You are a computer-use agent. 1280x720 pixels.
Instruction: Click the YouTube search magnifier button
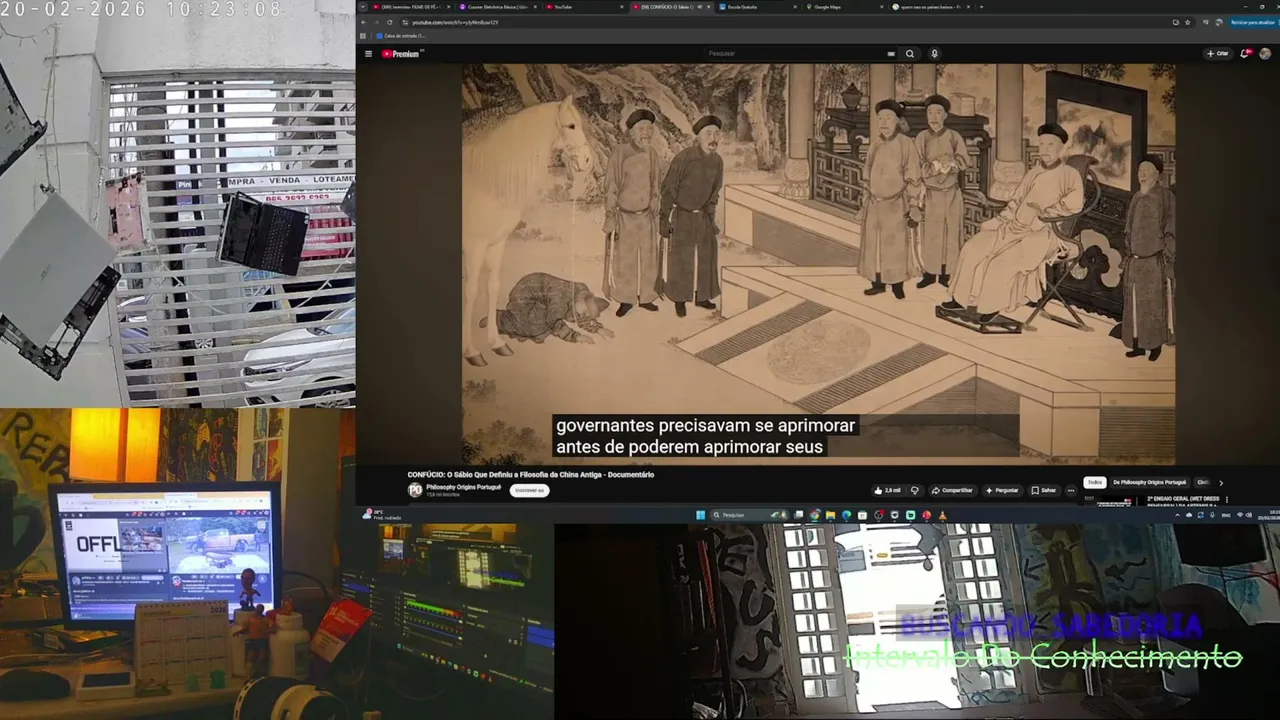tap(910, 54)
